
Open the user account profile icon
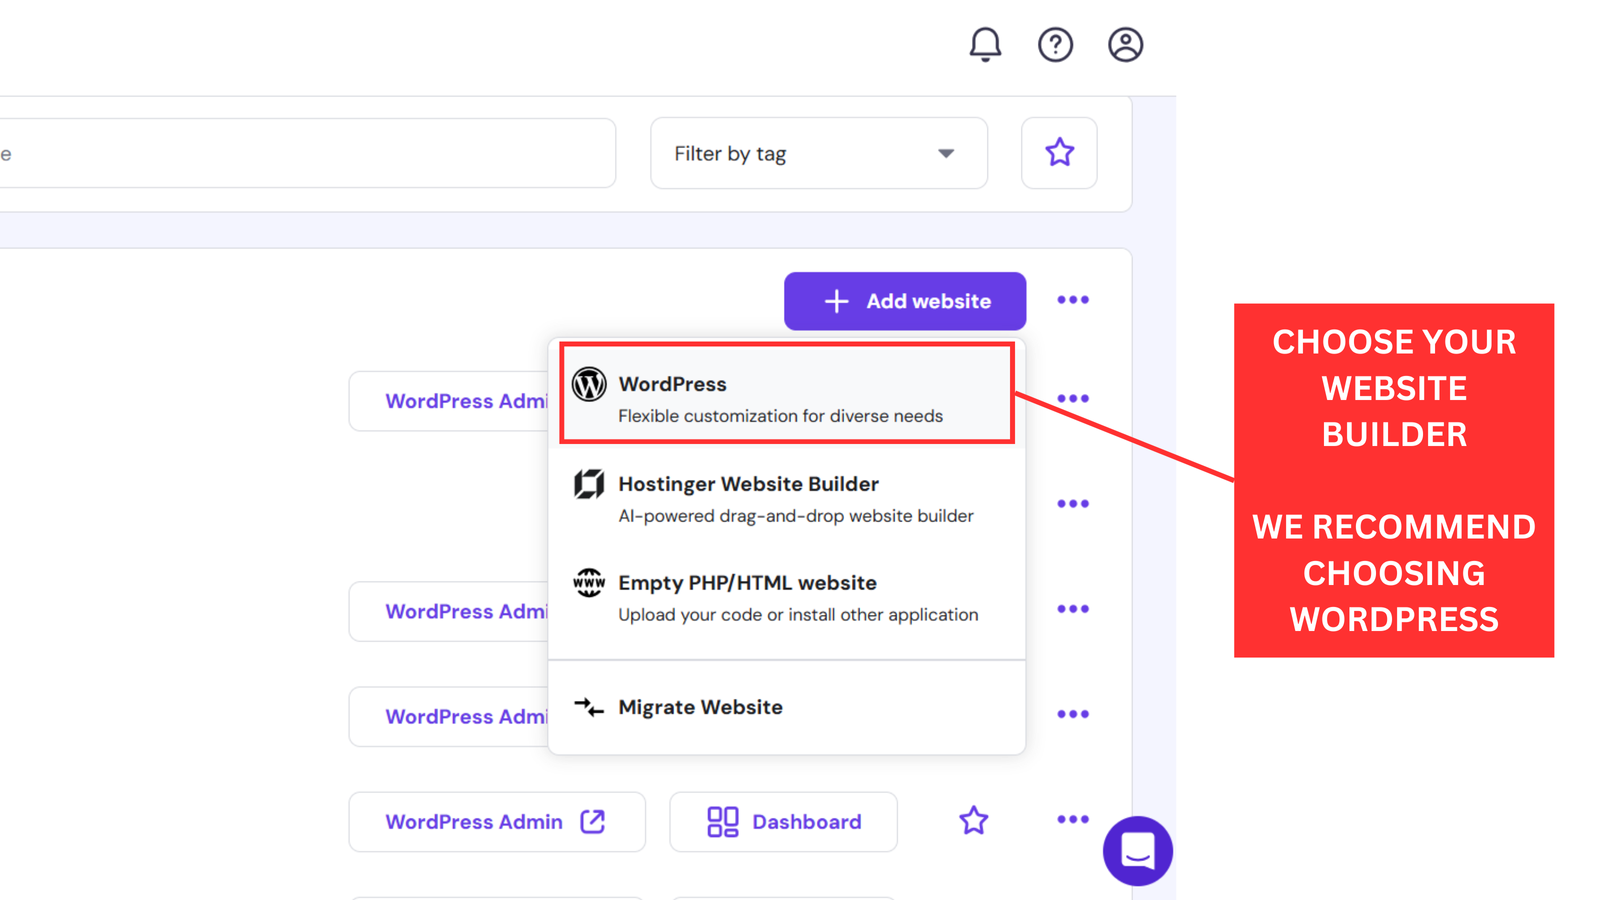click(x=1125, y=45)
